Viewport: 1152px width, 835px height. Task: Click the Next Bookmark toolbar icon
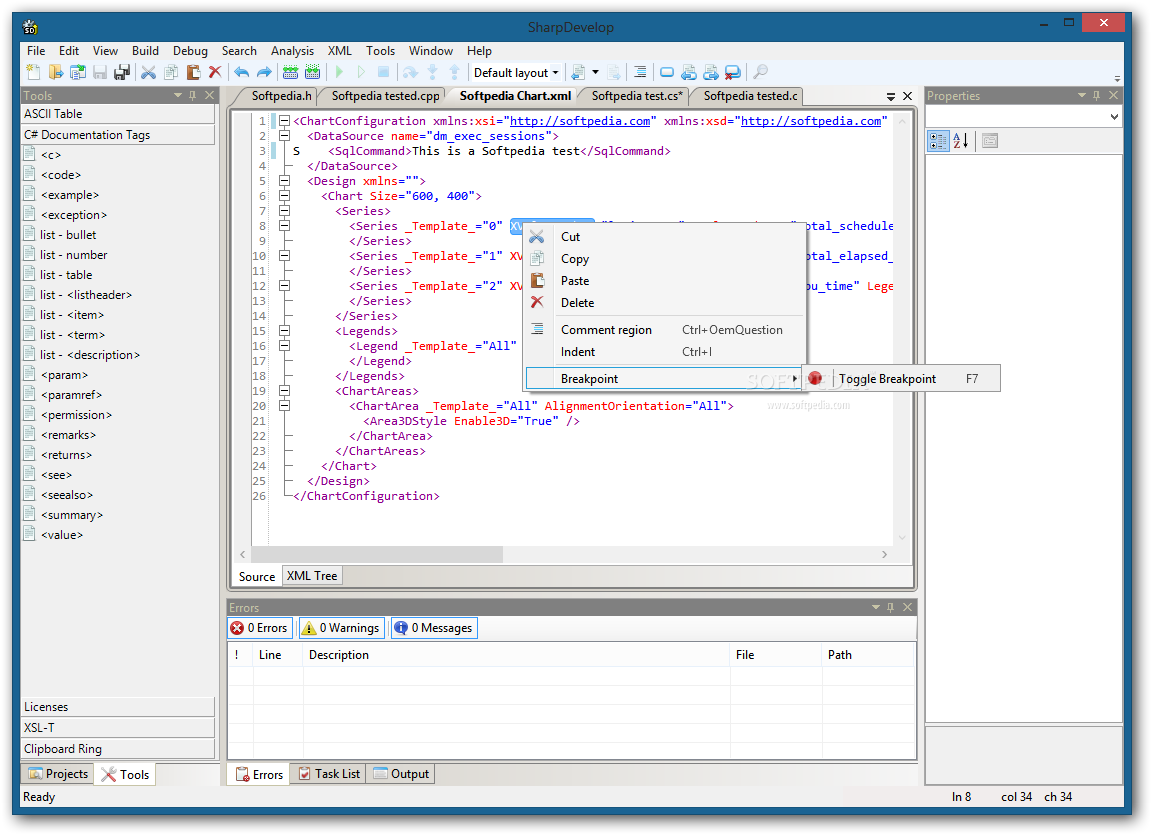(710, 72)
